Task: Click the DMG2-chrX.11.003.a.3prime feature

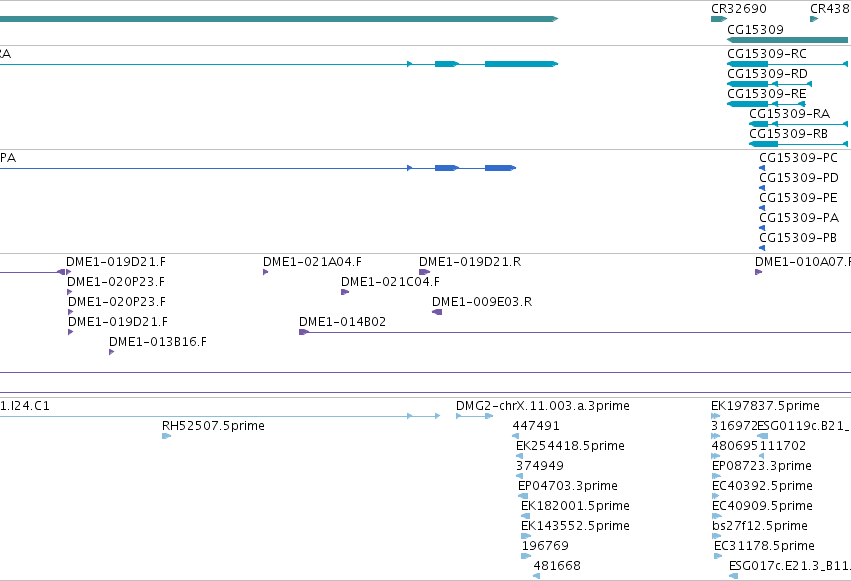Action: (x=474, y=416)
